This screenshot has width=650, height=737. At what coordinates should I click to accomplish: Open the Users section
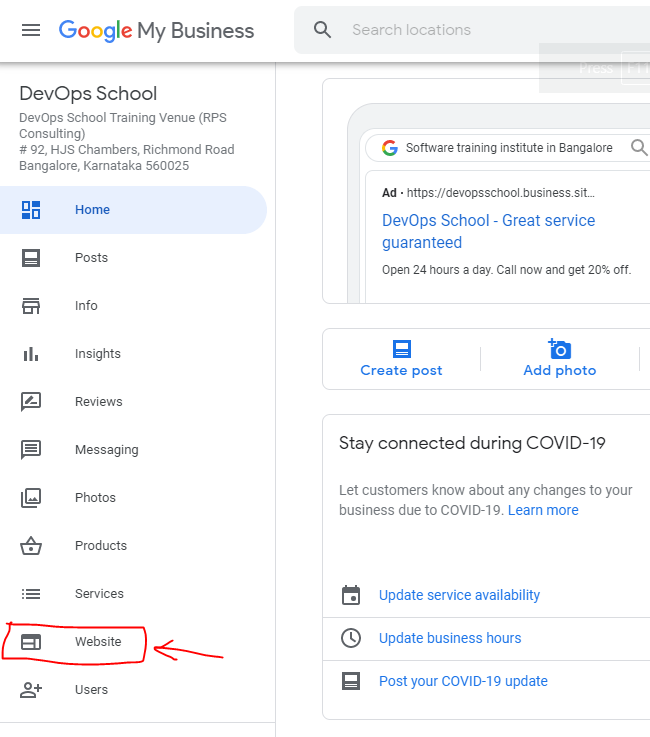pos(91,690)
